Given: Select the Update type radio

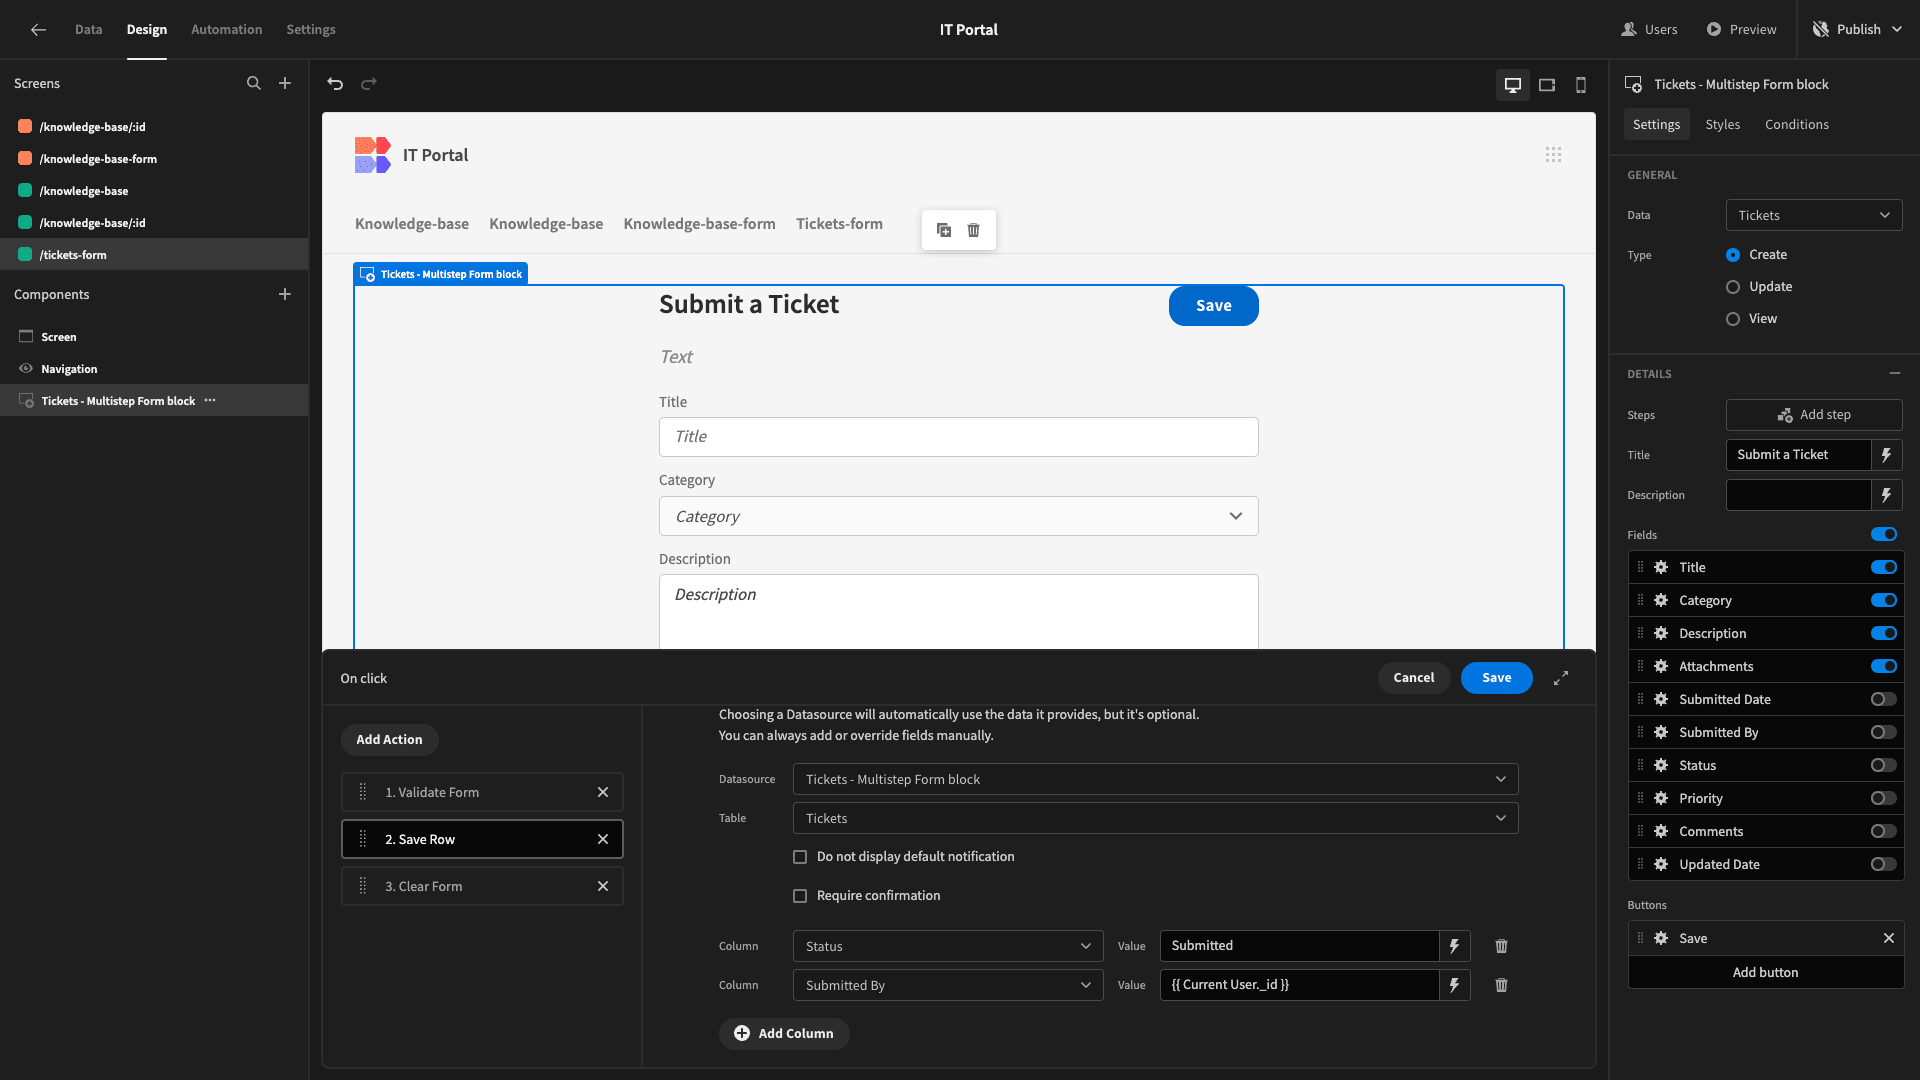Looking at the screenshot, I should tap(1733, 287).
